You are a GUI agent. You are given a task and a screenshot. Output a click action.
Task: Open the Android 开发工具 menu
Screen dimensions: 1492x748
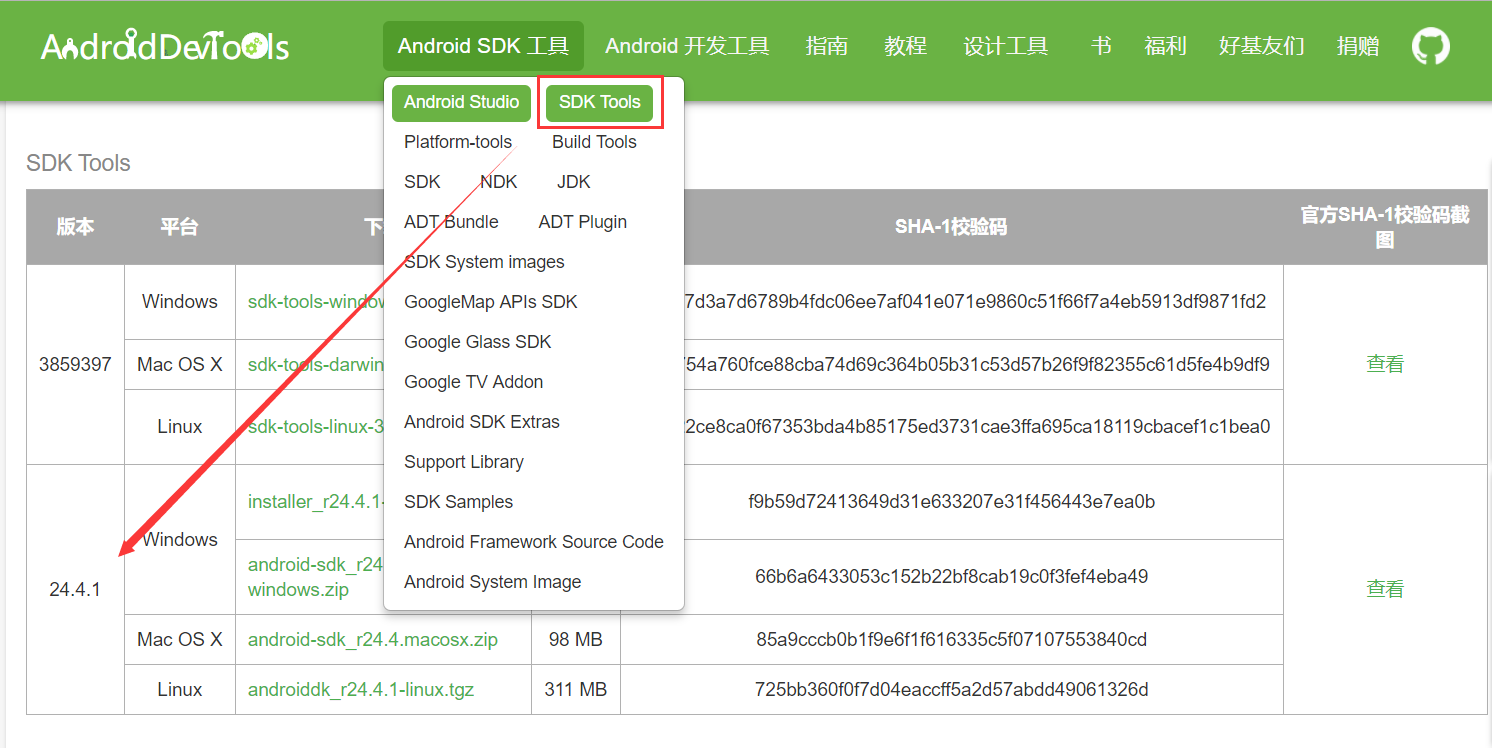(687, 46)
